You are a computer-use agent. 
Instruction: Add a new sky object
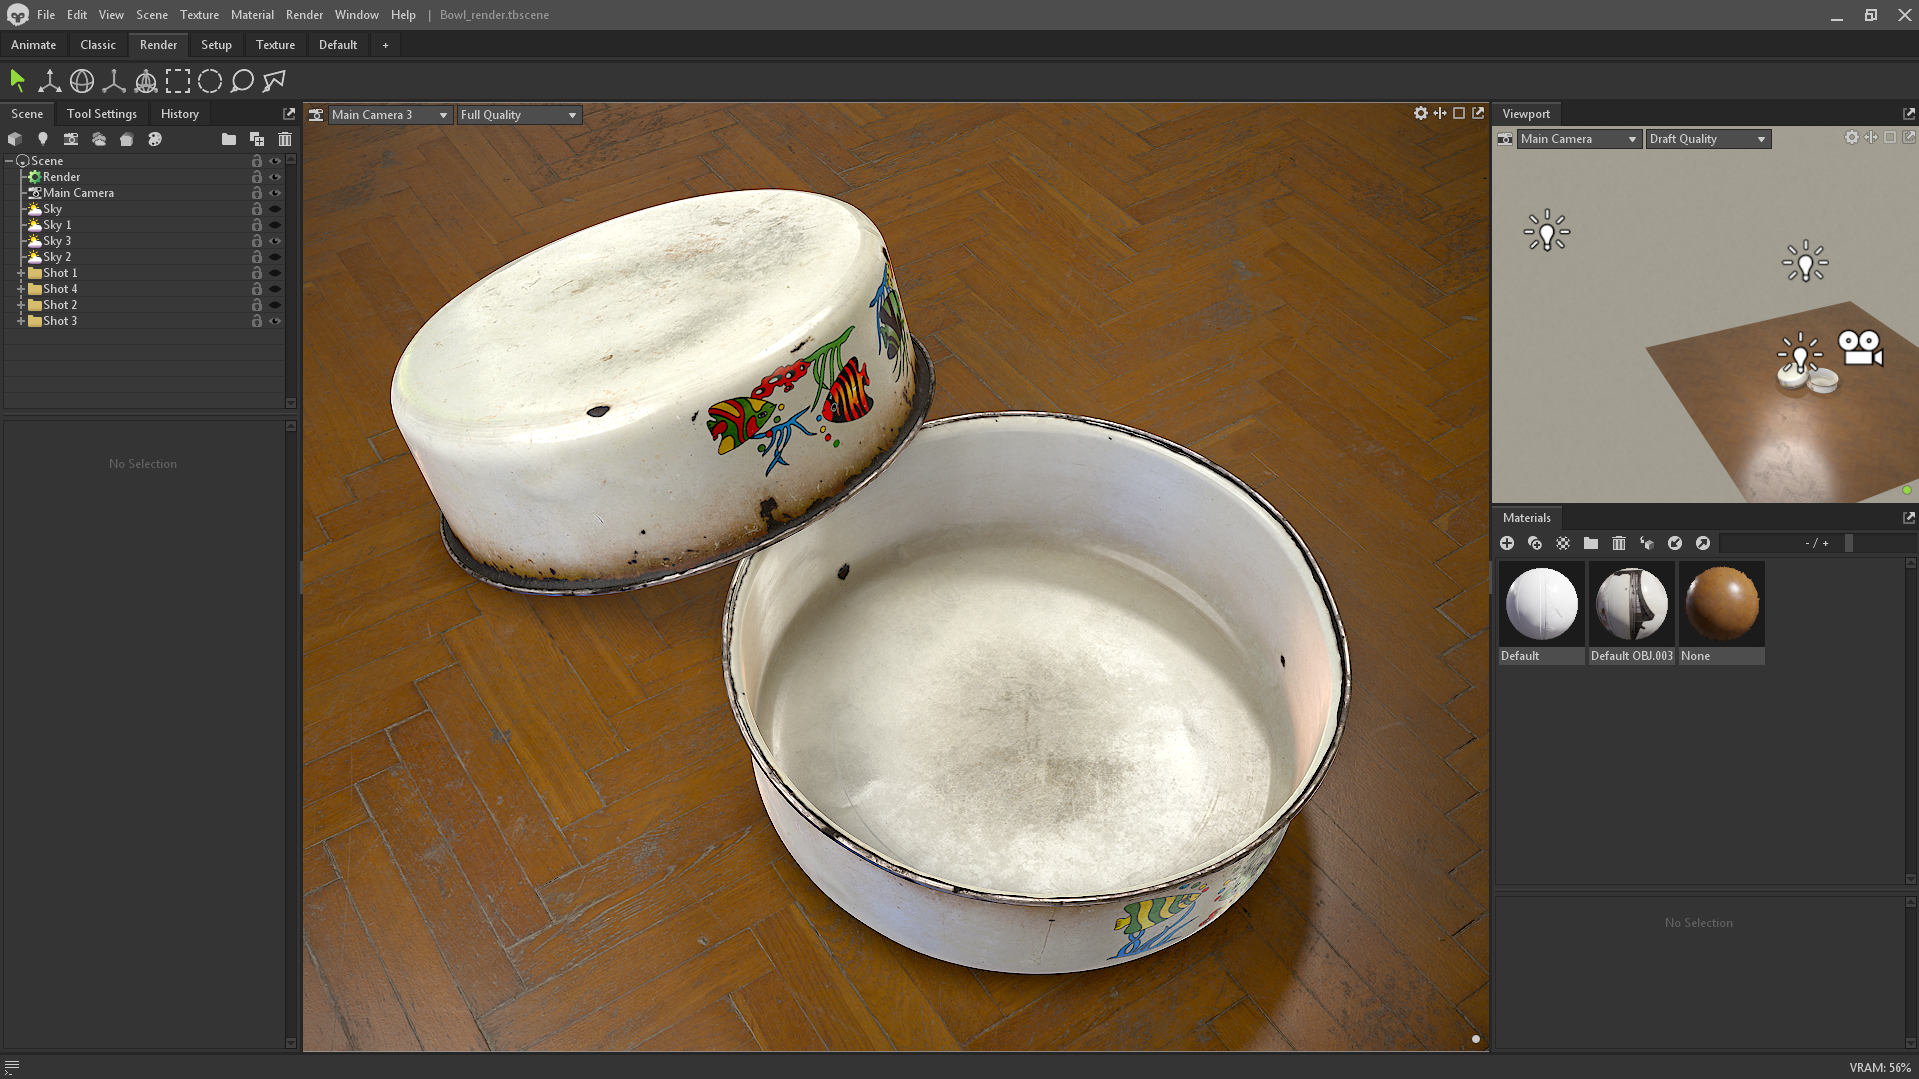[x=99, y=139]
